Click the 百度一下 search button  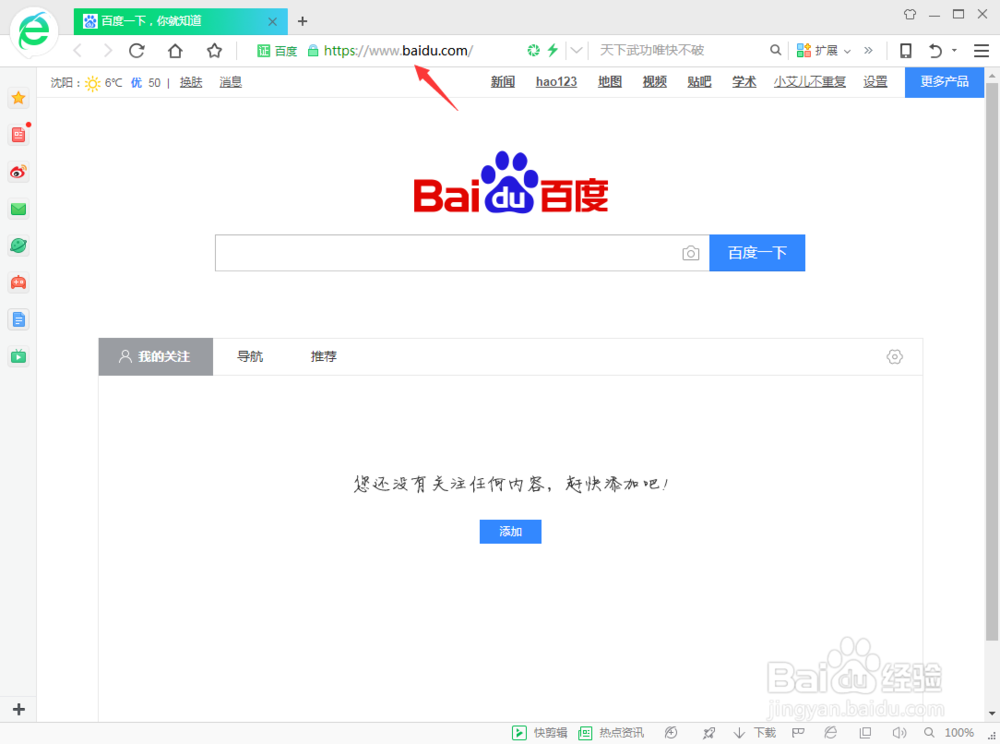(x=757, y=252)
